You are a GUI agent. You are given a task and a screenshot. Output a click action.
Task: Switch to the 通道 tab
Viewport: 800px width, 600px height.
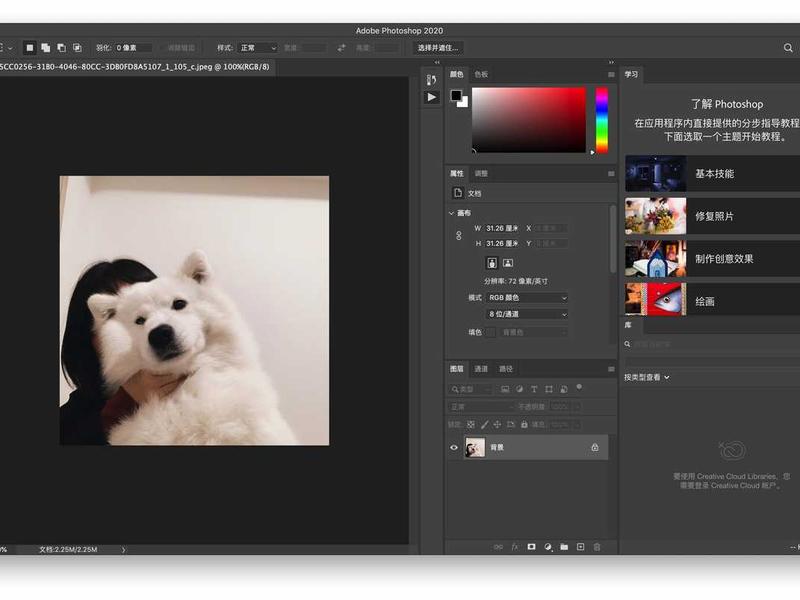pyautogui.click(x=481, y=369)
